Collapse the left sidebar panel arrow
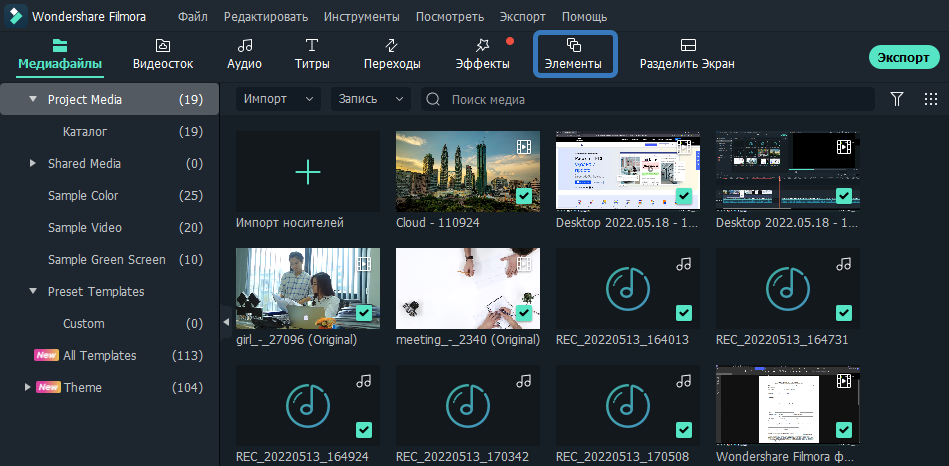 226,322
